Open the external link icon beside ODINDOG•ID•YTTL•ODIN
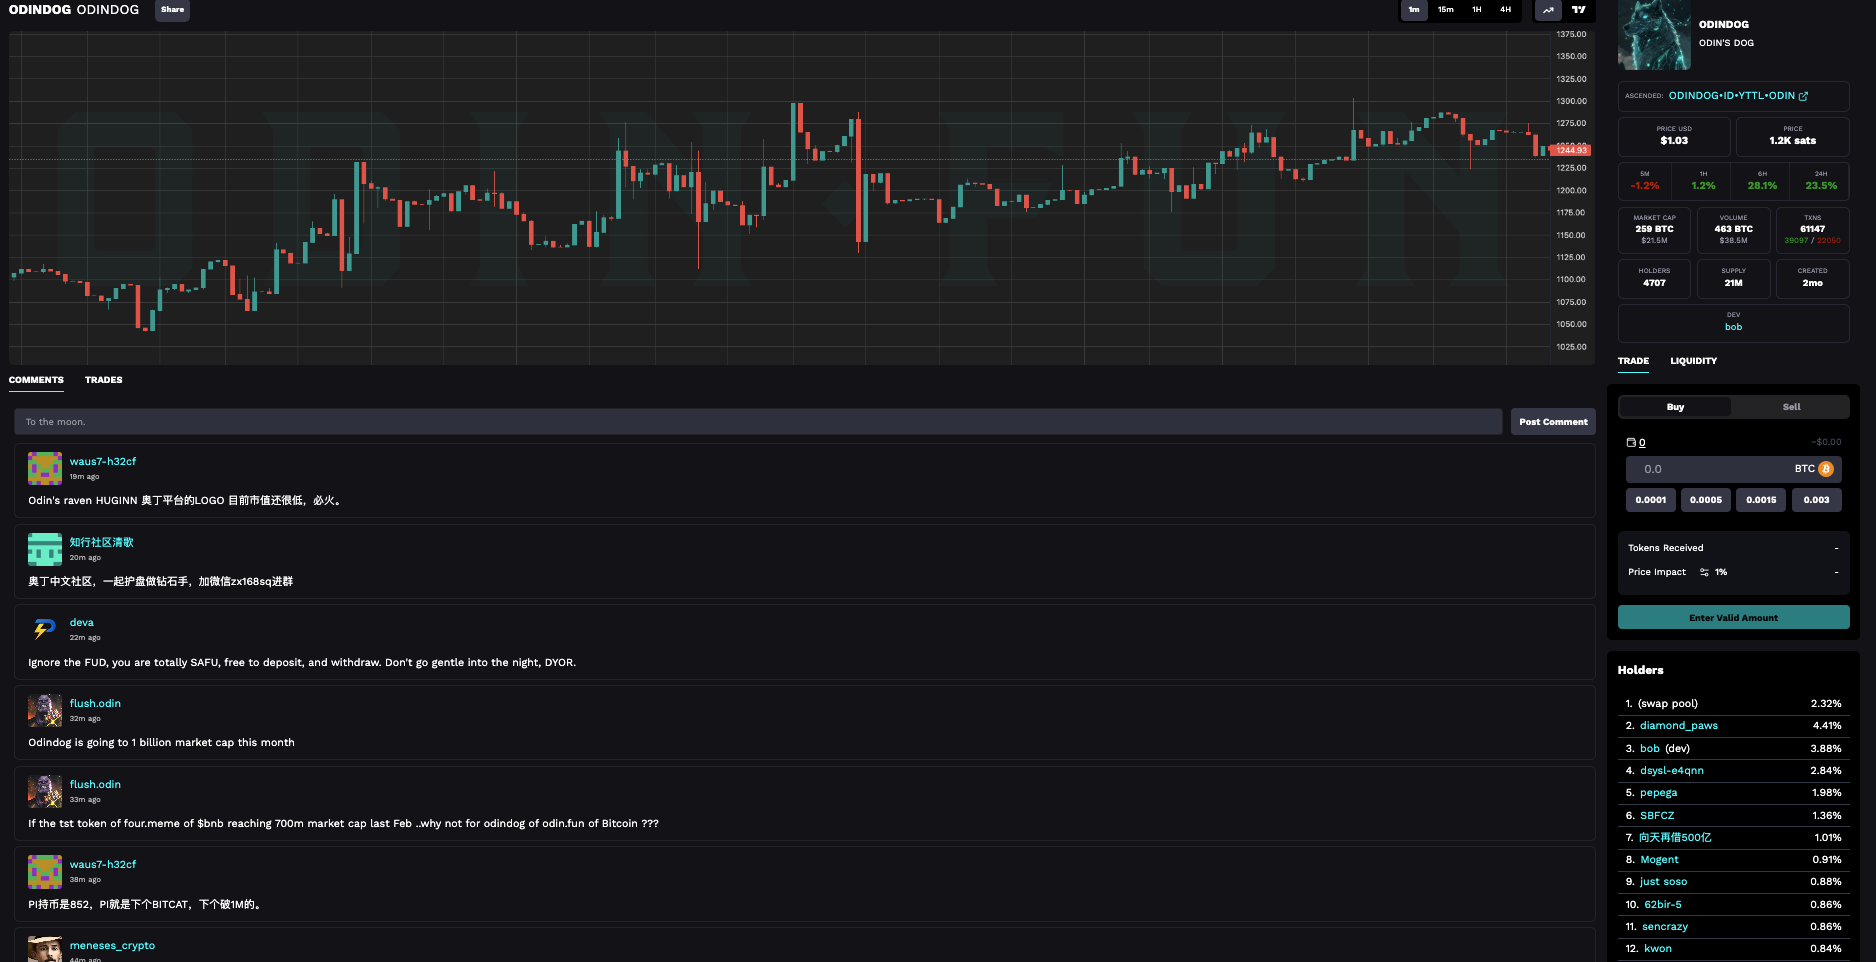 [1804, 96]
